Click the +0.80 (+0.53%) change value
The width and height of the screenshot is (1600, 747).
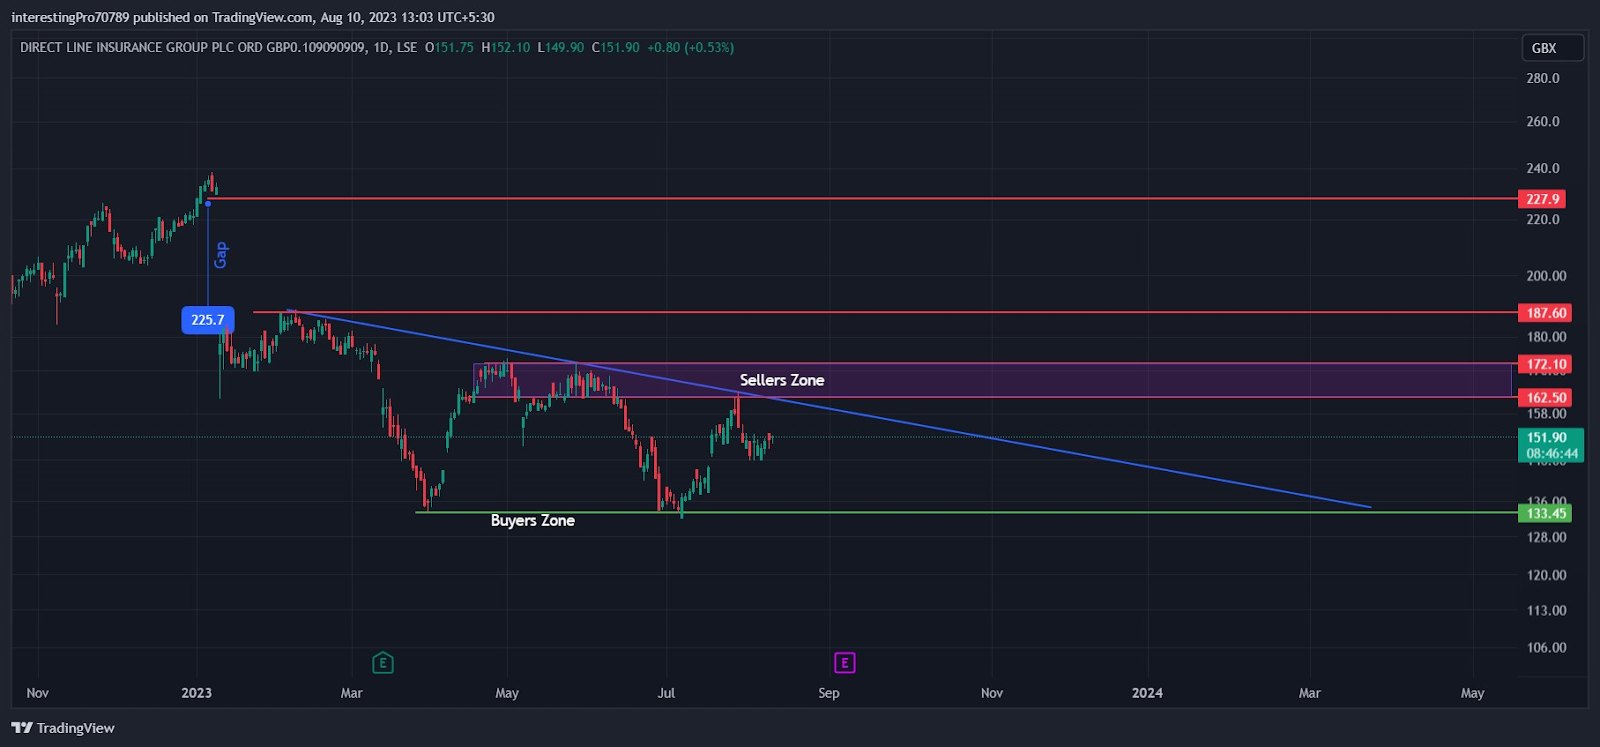[x=690, y=47]
